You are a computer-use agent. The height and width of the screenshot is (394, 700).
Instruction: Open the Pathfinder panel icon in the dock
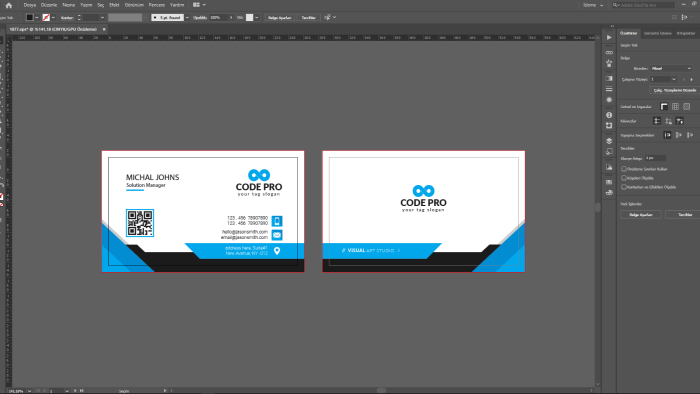click(609, 193)
